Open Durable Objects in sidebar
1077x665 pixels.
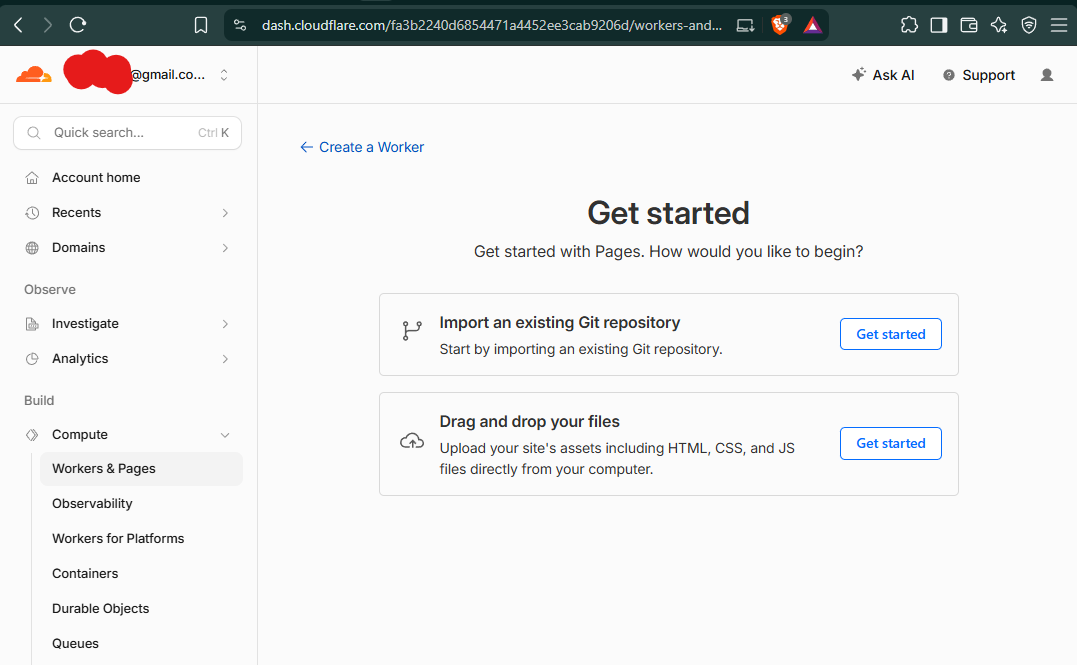click(141, 609)
